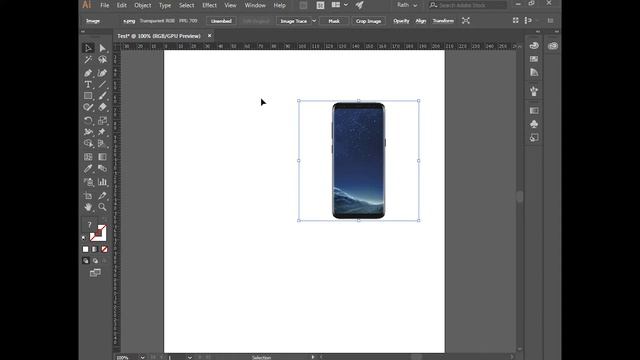This screenshot has width=640, height=360.
Task: Click the Mask button
Action: click(334, 21)
